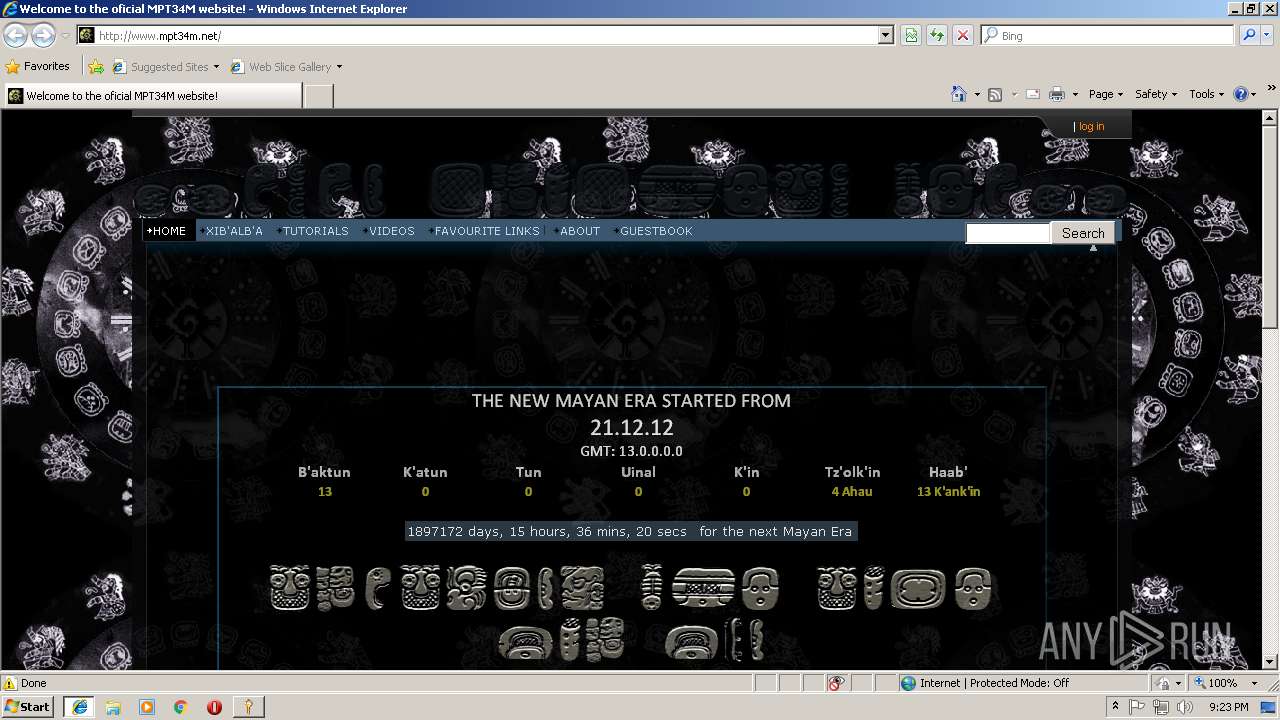The image size is (1280, 720).
Task: Open the Home button dropdown arrow
Action: [976, 94]
